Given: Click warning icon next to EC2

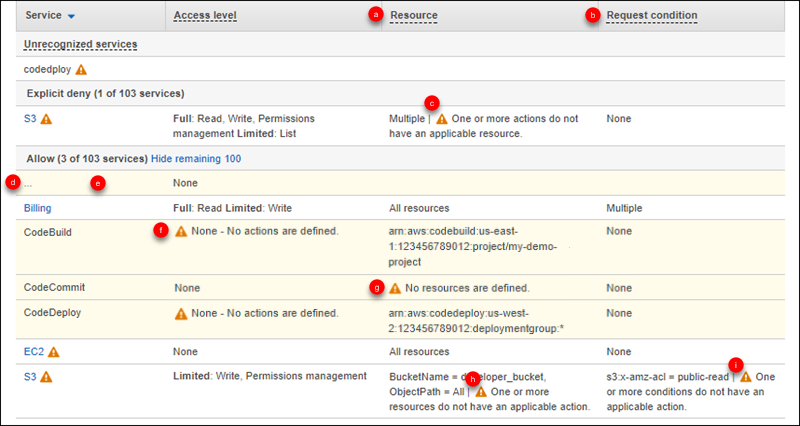Looking at the screenshot, I should 53,352.
